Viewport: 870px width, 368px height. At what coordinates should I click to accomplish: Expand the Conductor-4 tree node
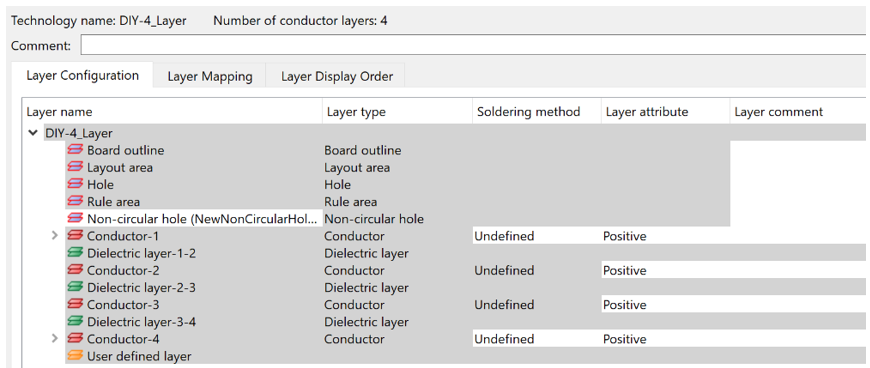(54, 339)
